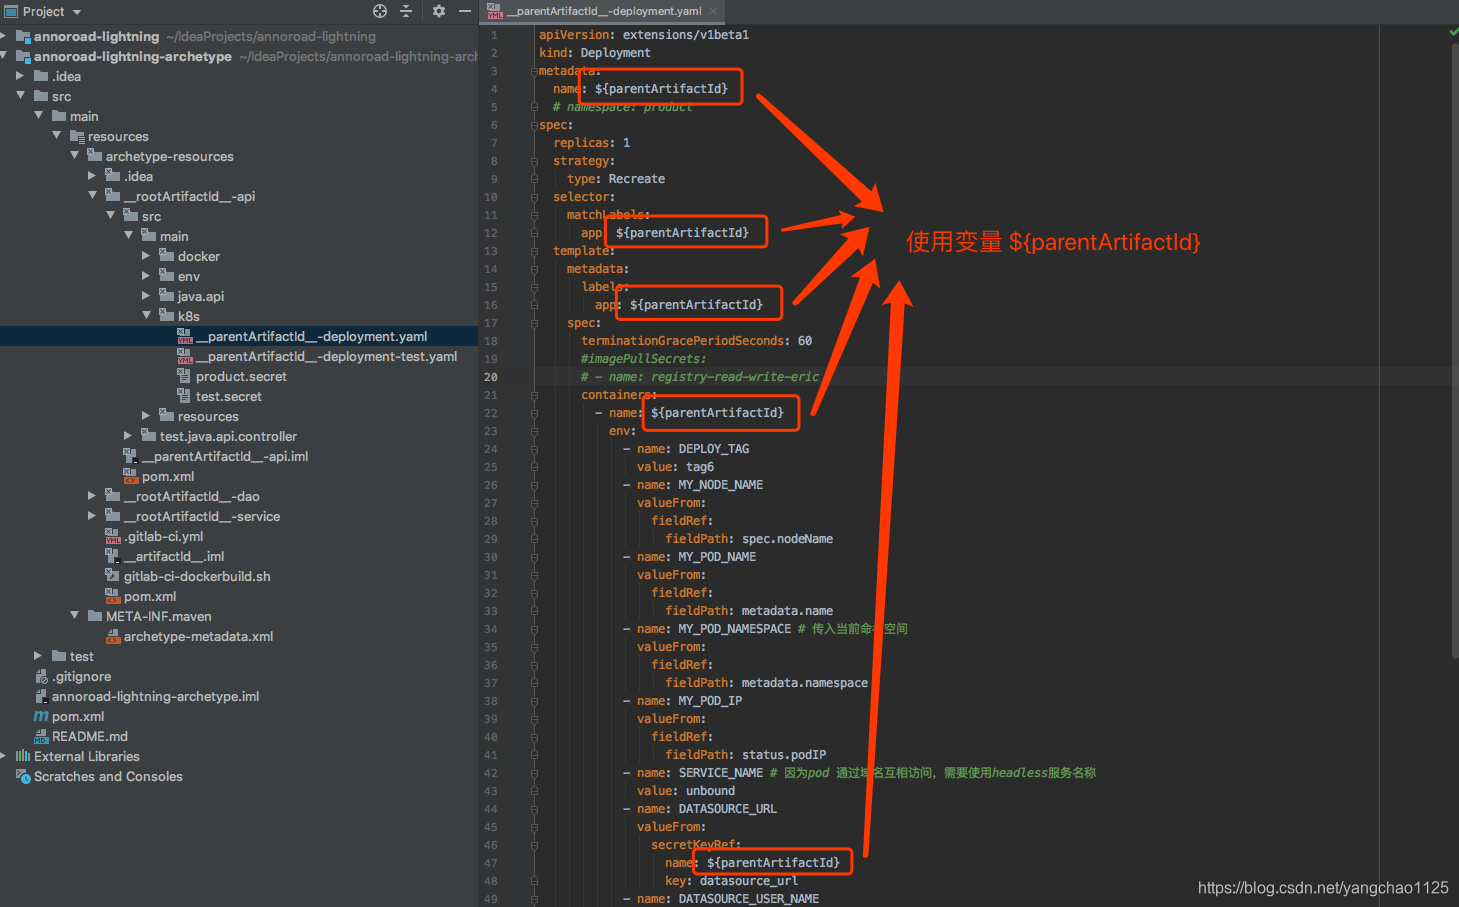The image size is (1459, 907).
Task: Toggle fold marker at line 23 env
Action: [534, 431]
